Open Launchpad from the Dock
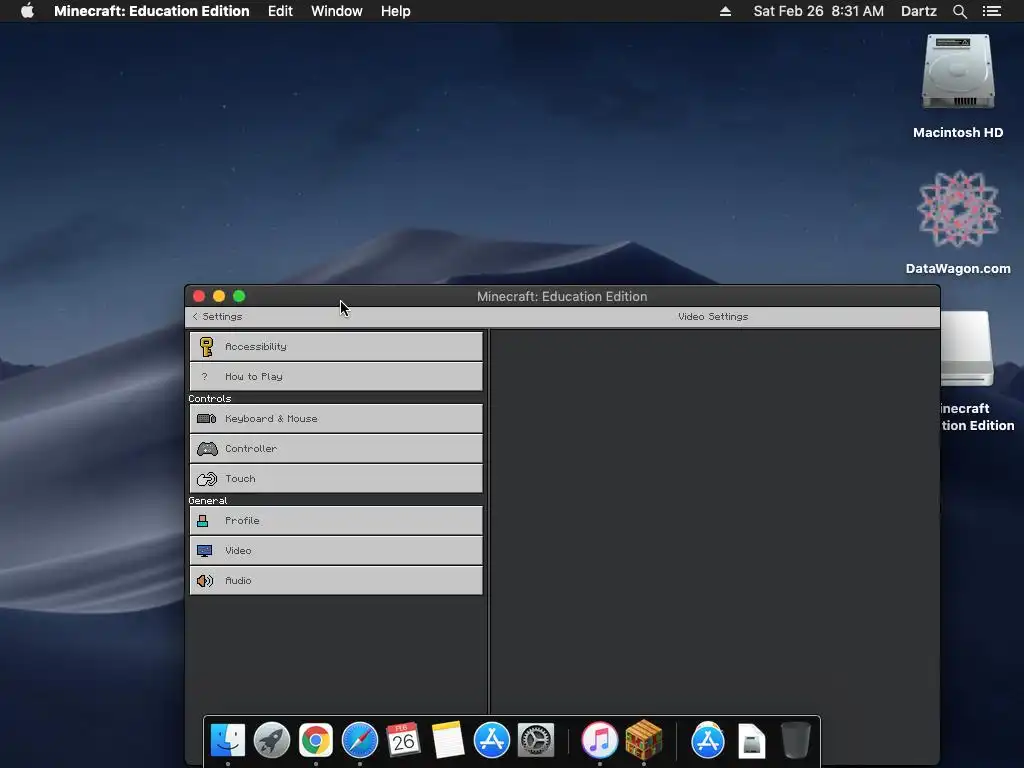 [272, 740]
